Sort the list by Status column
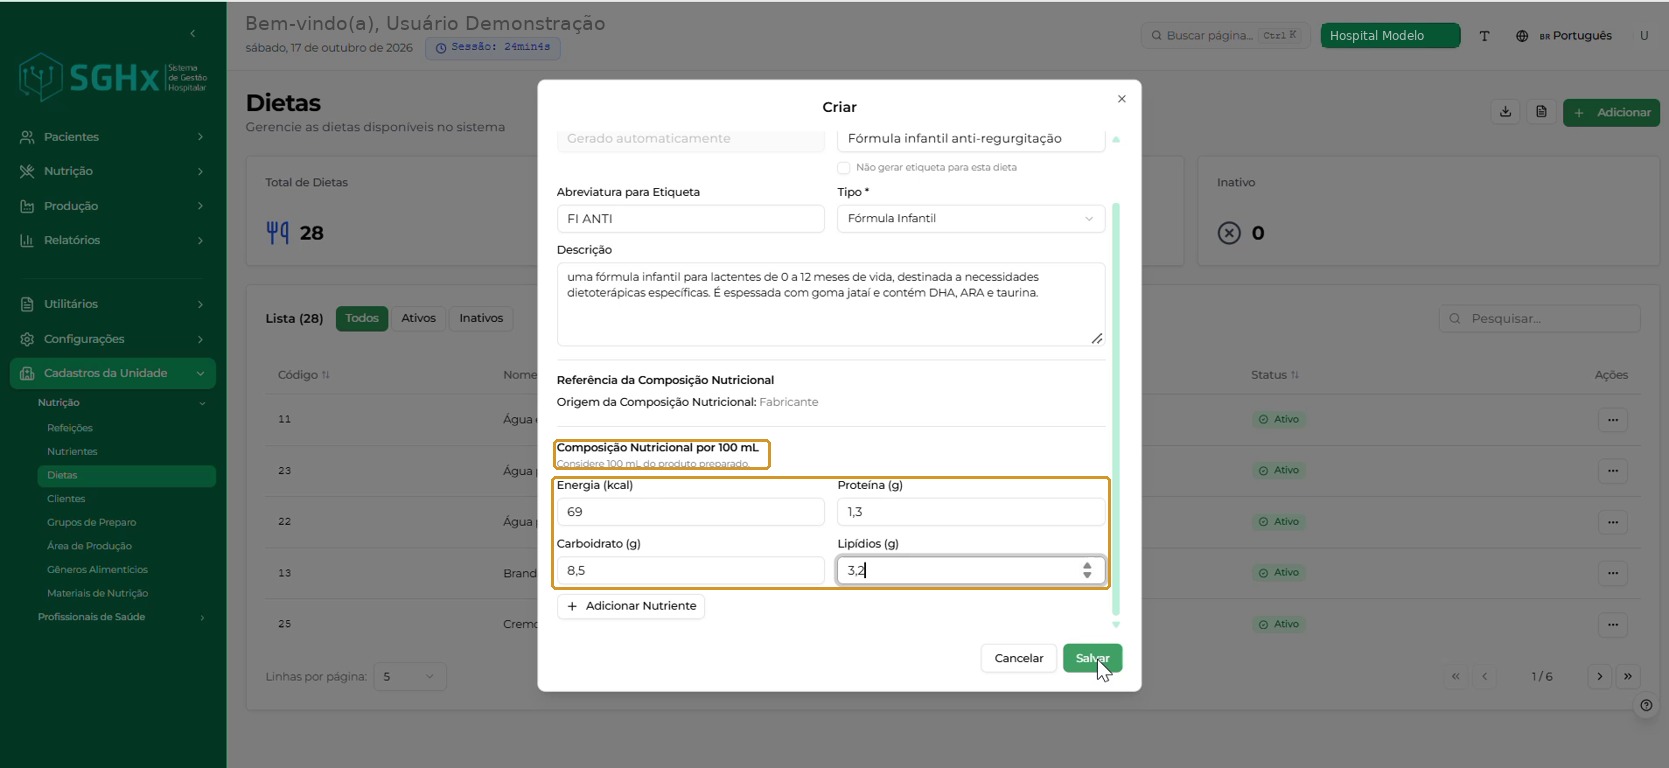Image resolution: width=1669 pixels, height=768 pixels. [x=1275, y=375]
